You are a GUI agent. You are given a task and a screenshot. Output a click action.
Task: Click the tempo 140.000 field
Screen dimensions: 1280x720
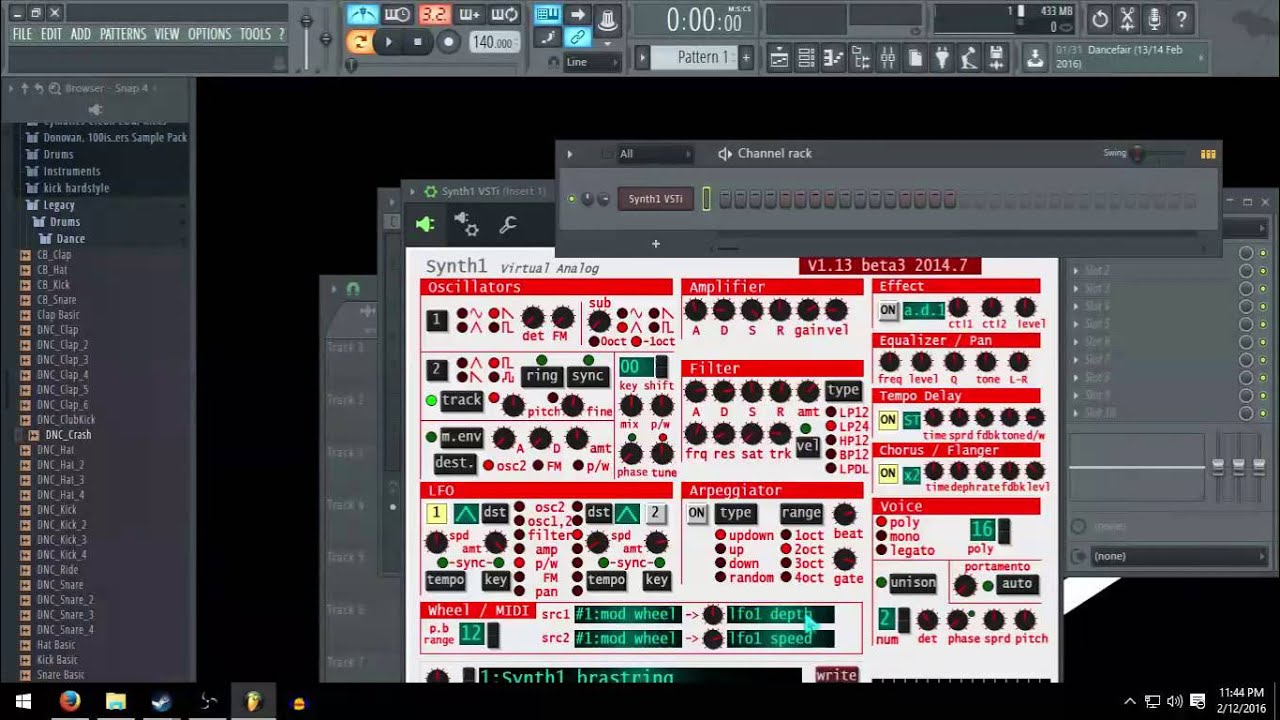[494, 43]
